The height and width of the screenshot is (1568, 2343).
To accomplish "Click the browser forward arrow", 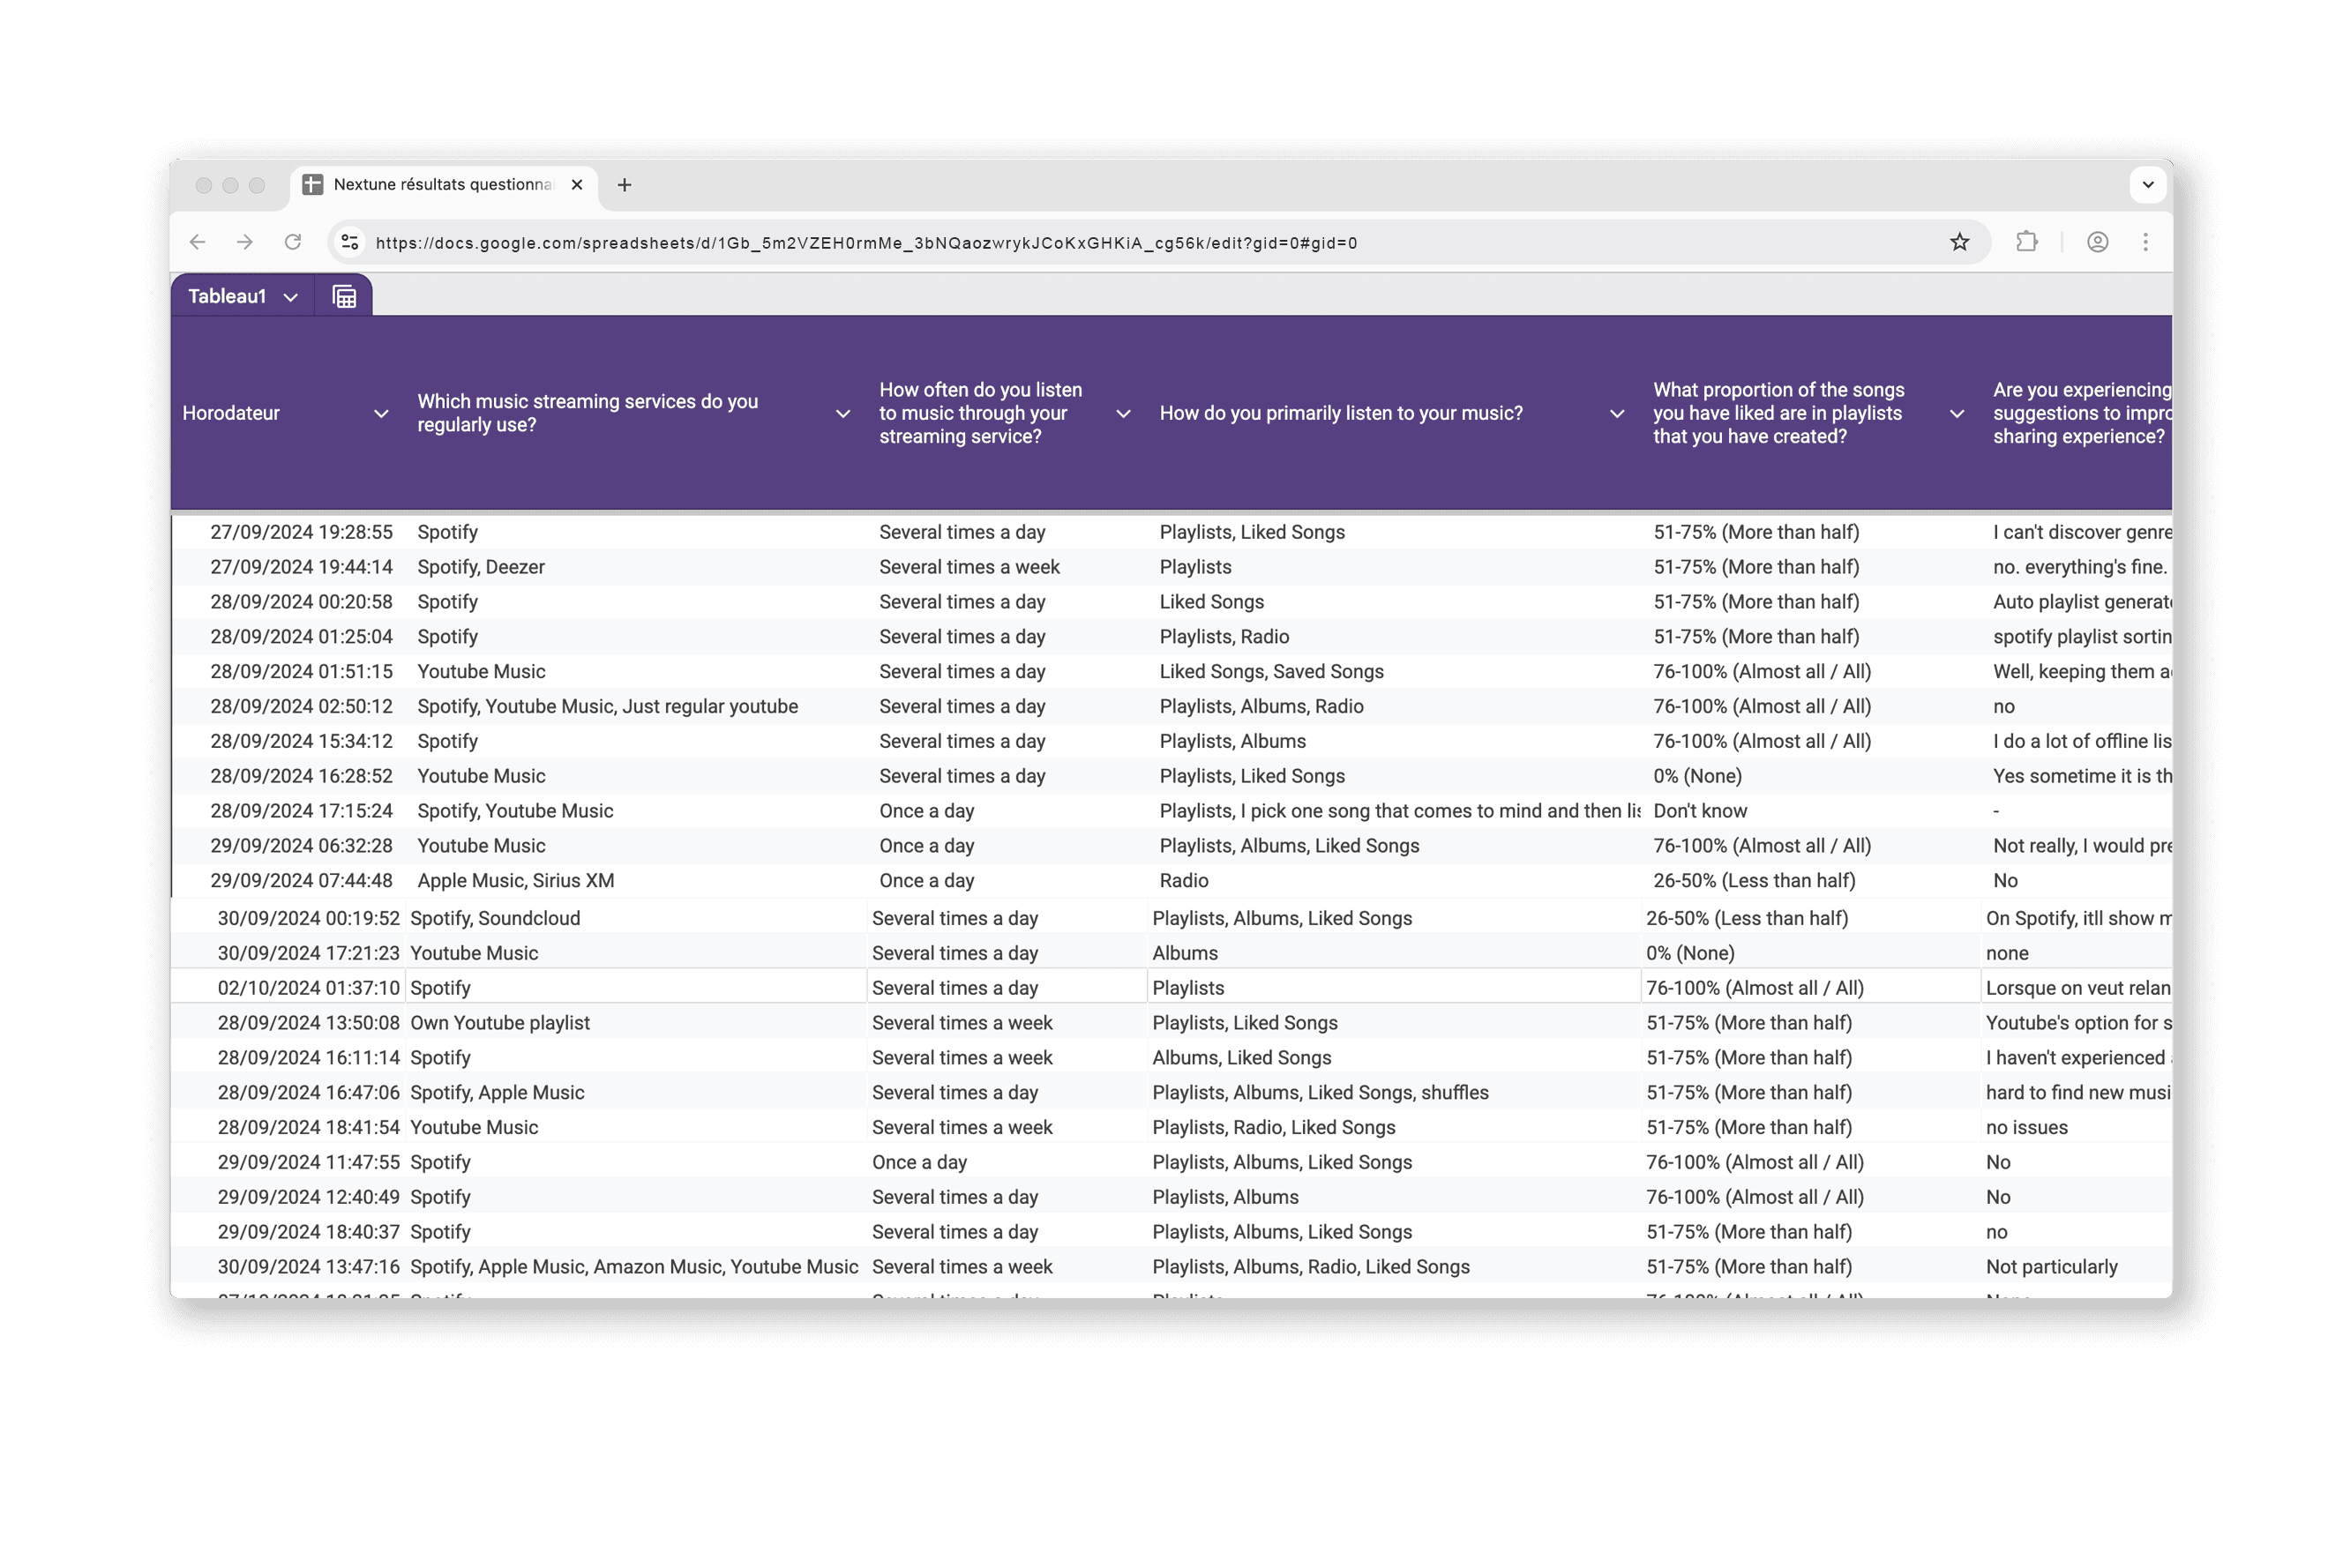I will pos(245,242).
